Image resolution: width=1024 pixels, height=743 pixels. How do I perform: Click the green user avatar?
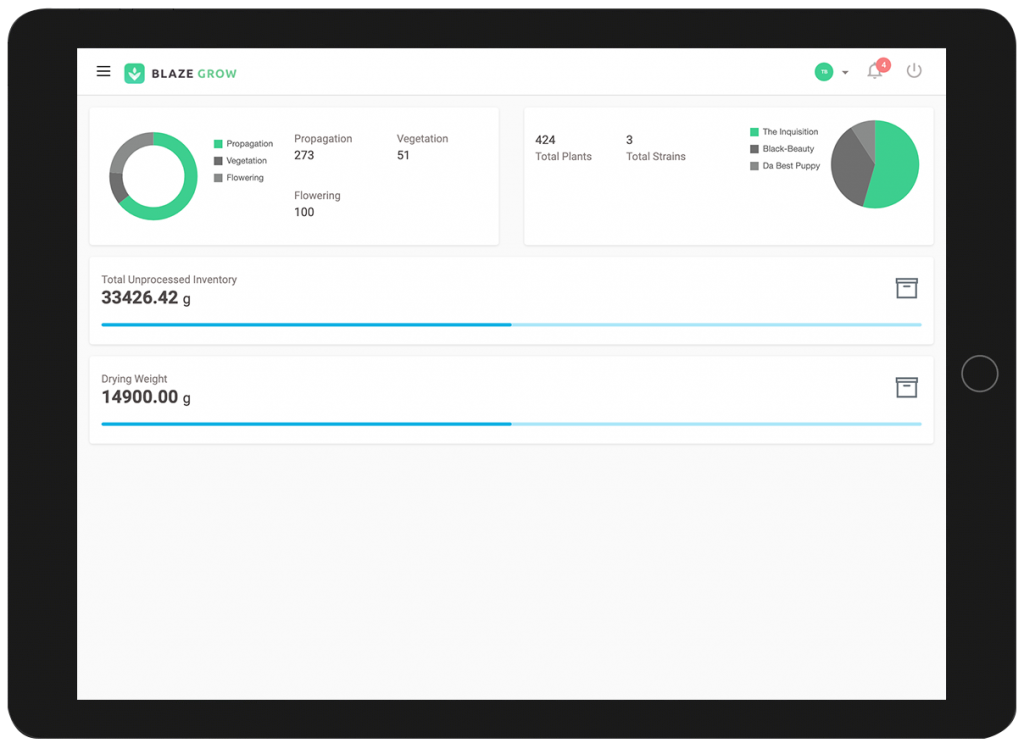[x=824, y=72]
